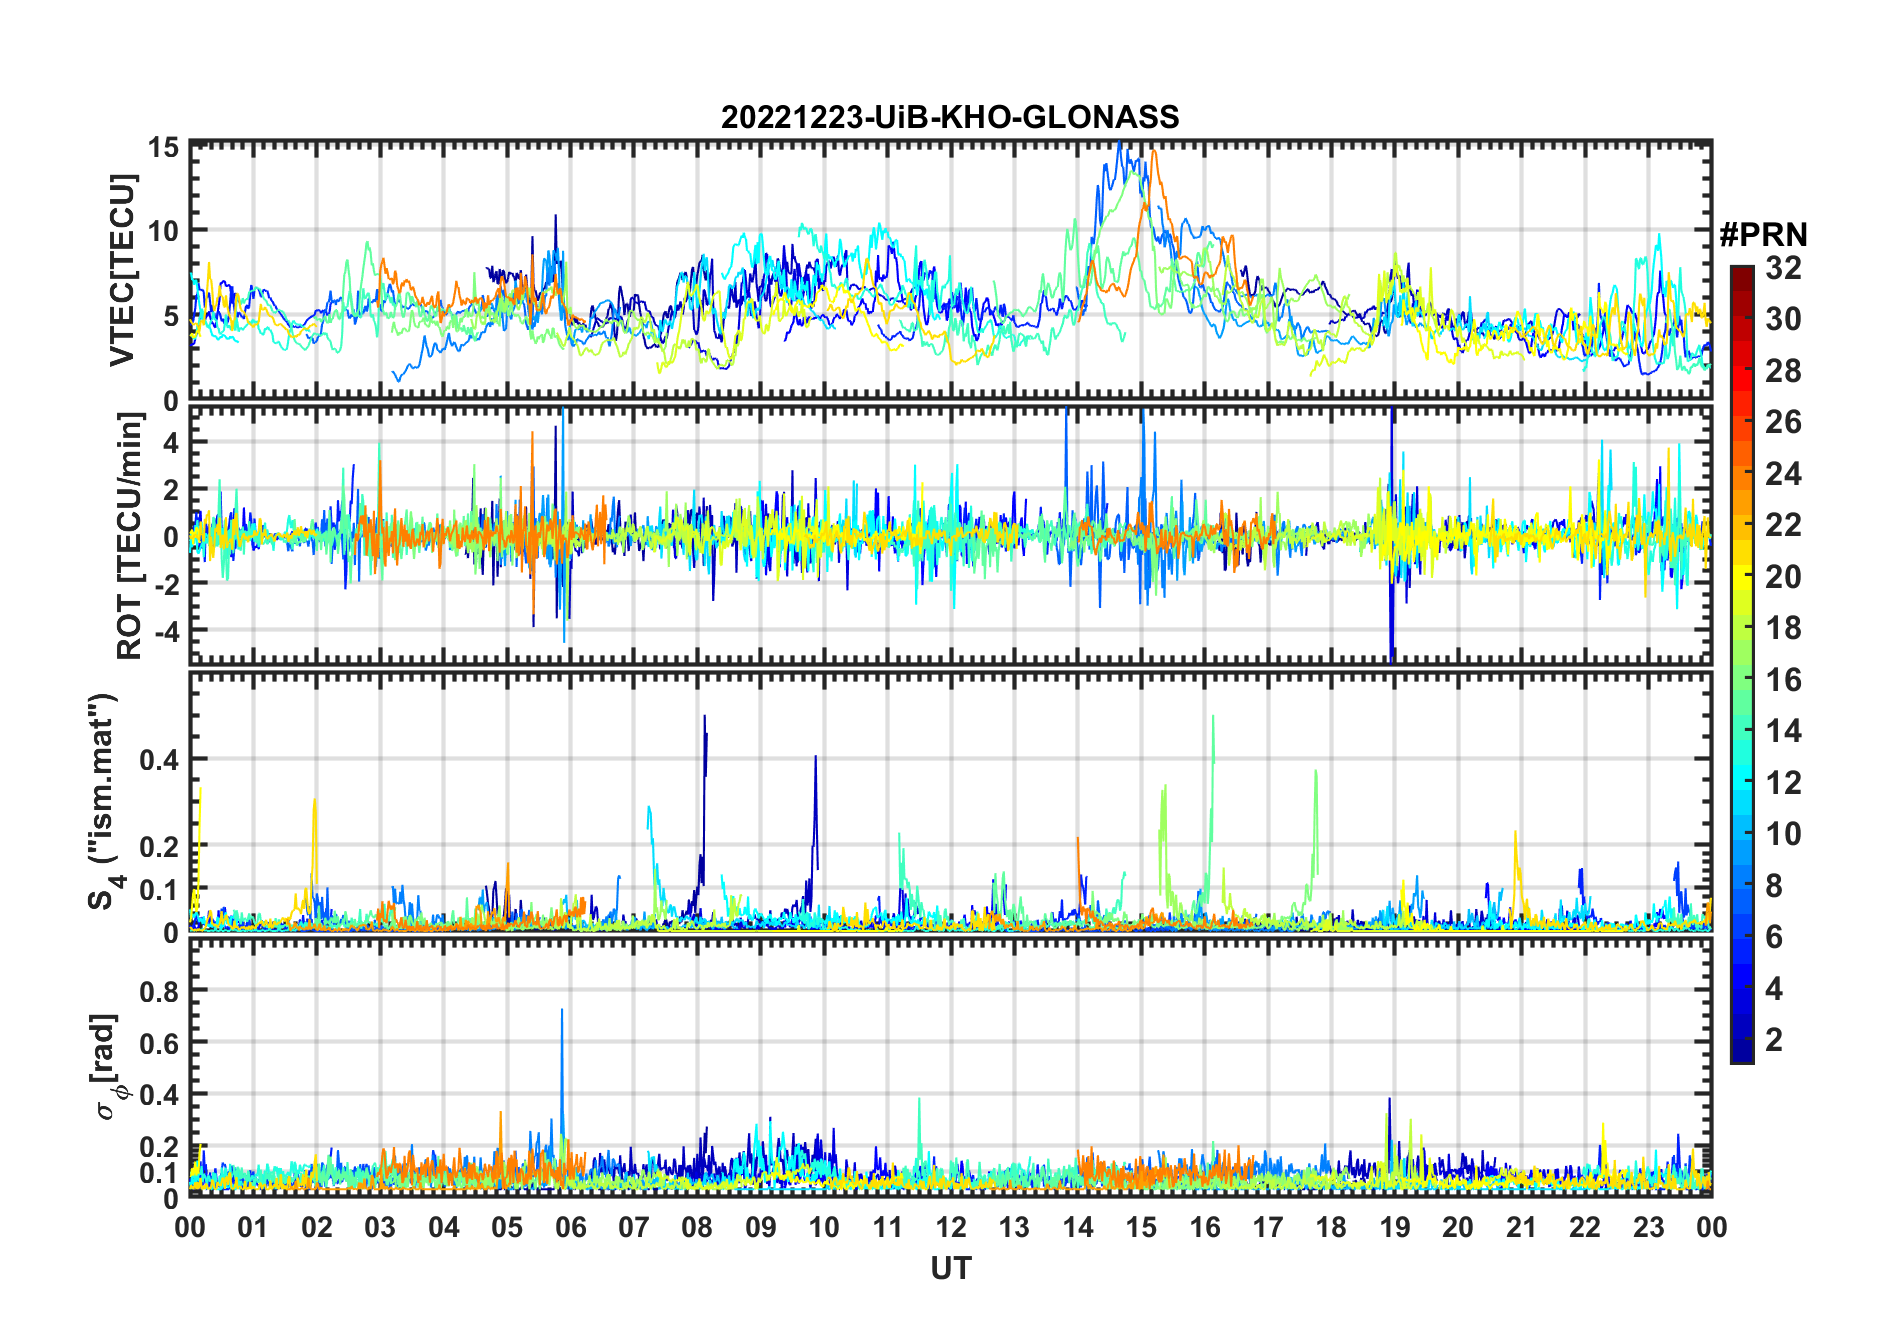Viewport: 1902px width, 1330px height.
Task: Select colorbar tick label 24
Action: (x=1783, y=474)
